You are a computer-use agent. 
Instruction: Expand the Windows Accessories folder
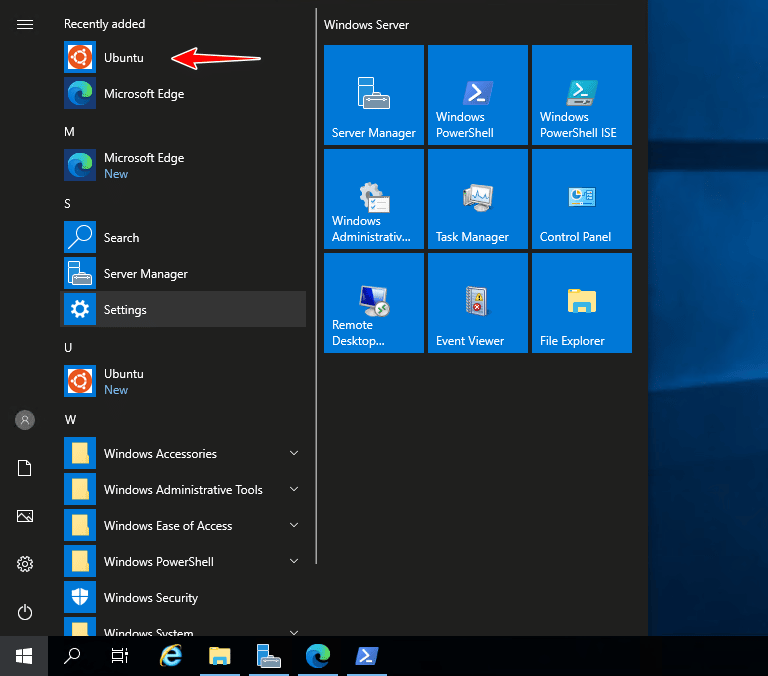pyautogui.click(x=183, y=453)
